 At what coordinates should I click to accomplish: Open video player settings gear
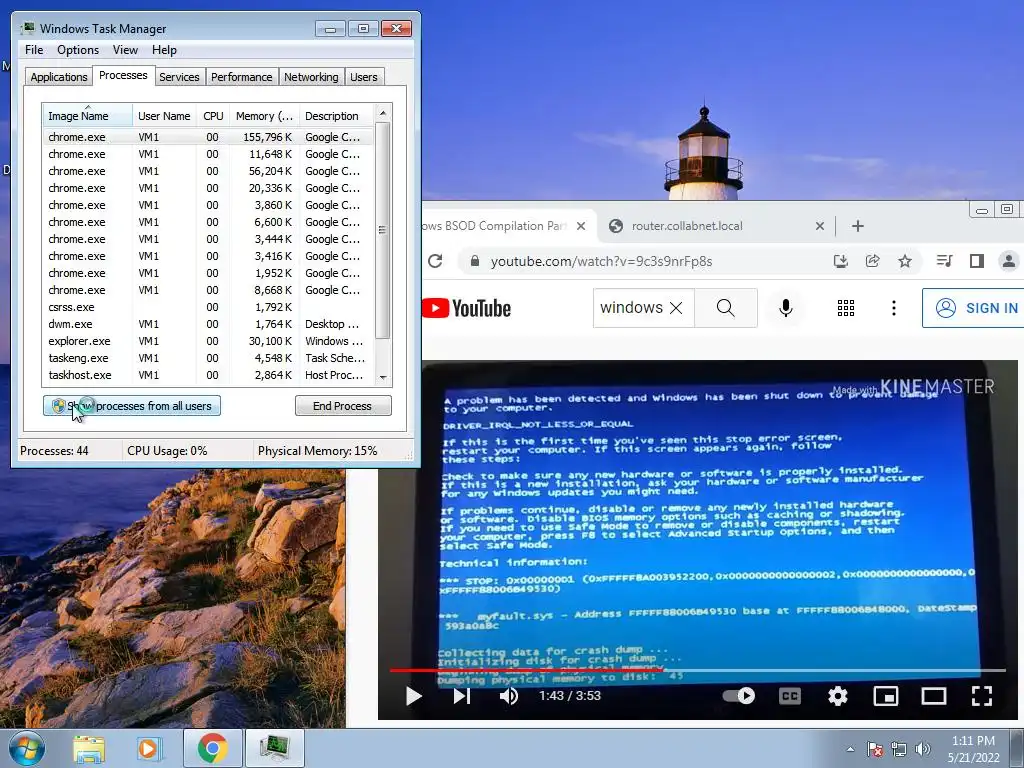[x=838, y=696]
